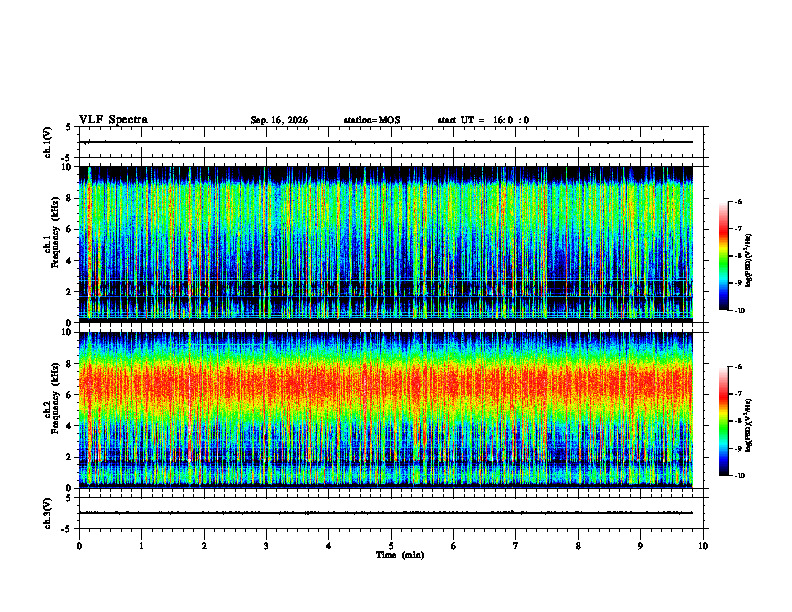The width and height of the screenshot is (792, 612).
Task: Click the 9 minute tick label on time axis
Action: (640, 546)
